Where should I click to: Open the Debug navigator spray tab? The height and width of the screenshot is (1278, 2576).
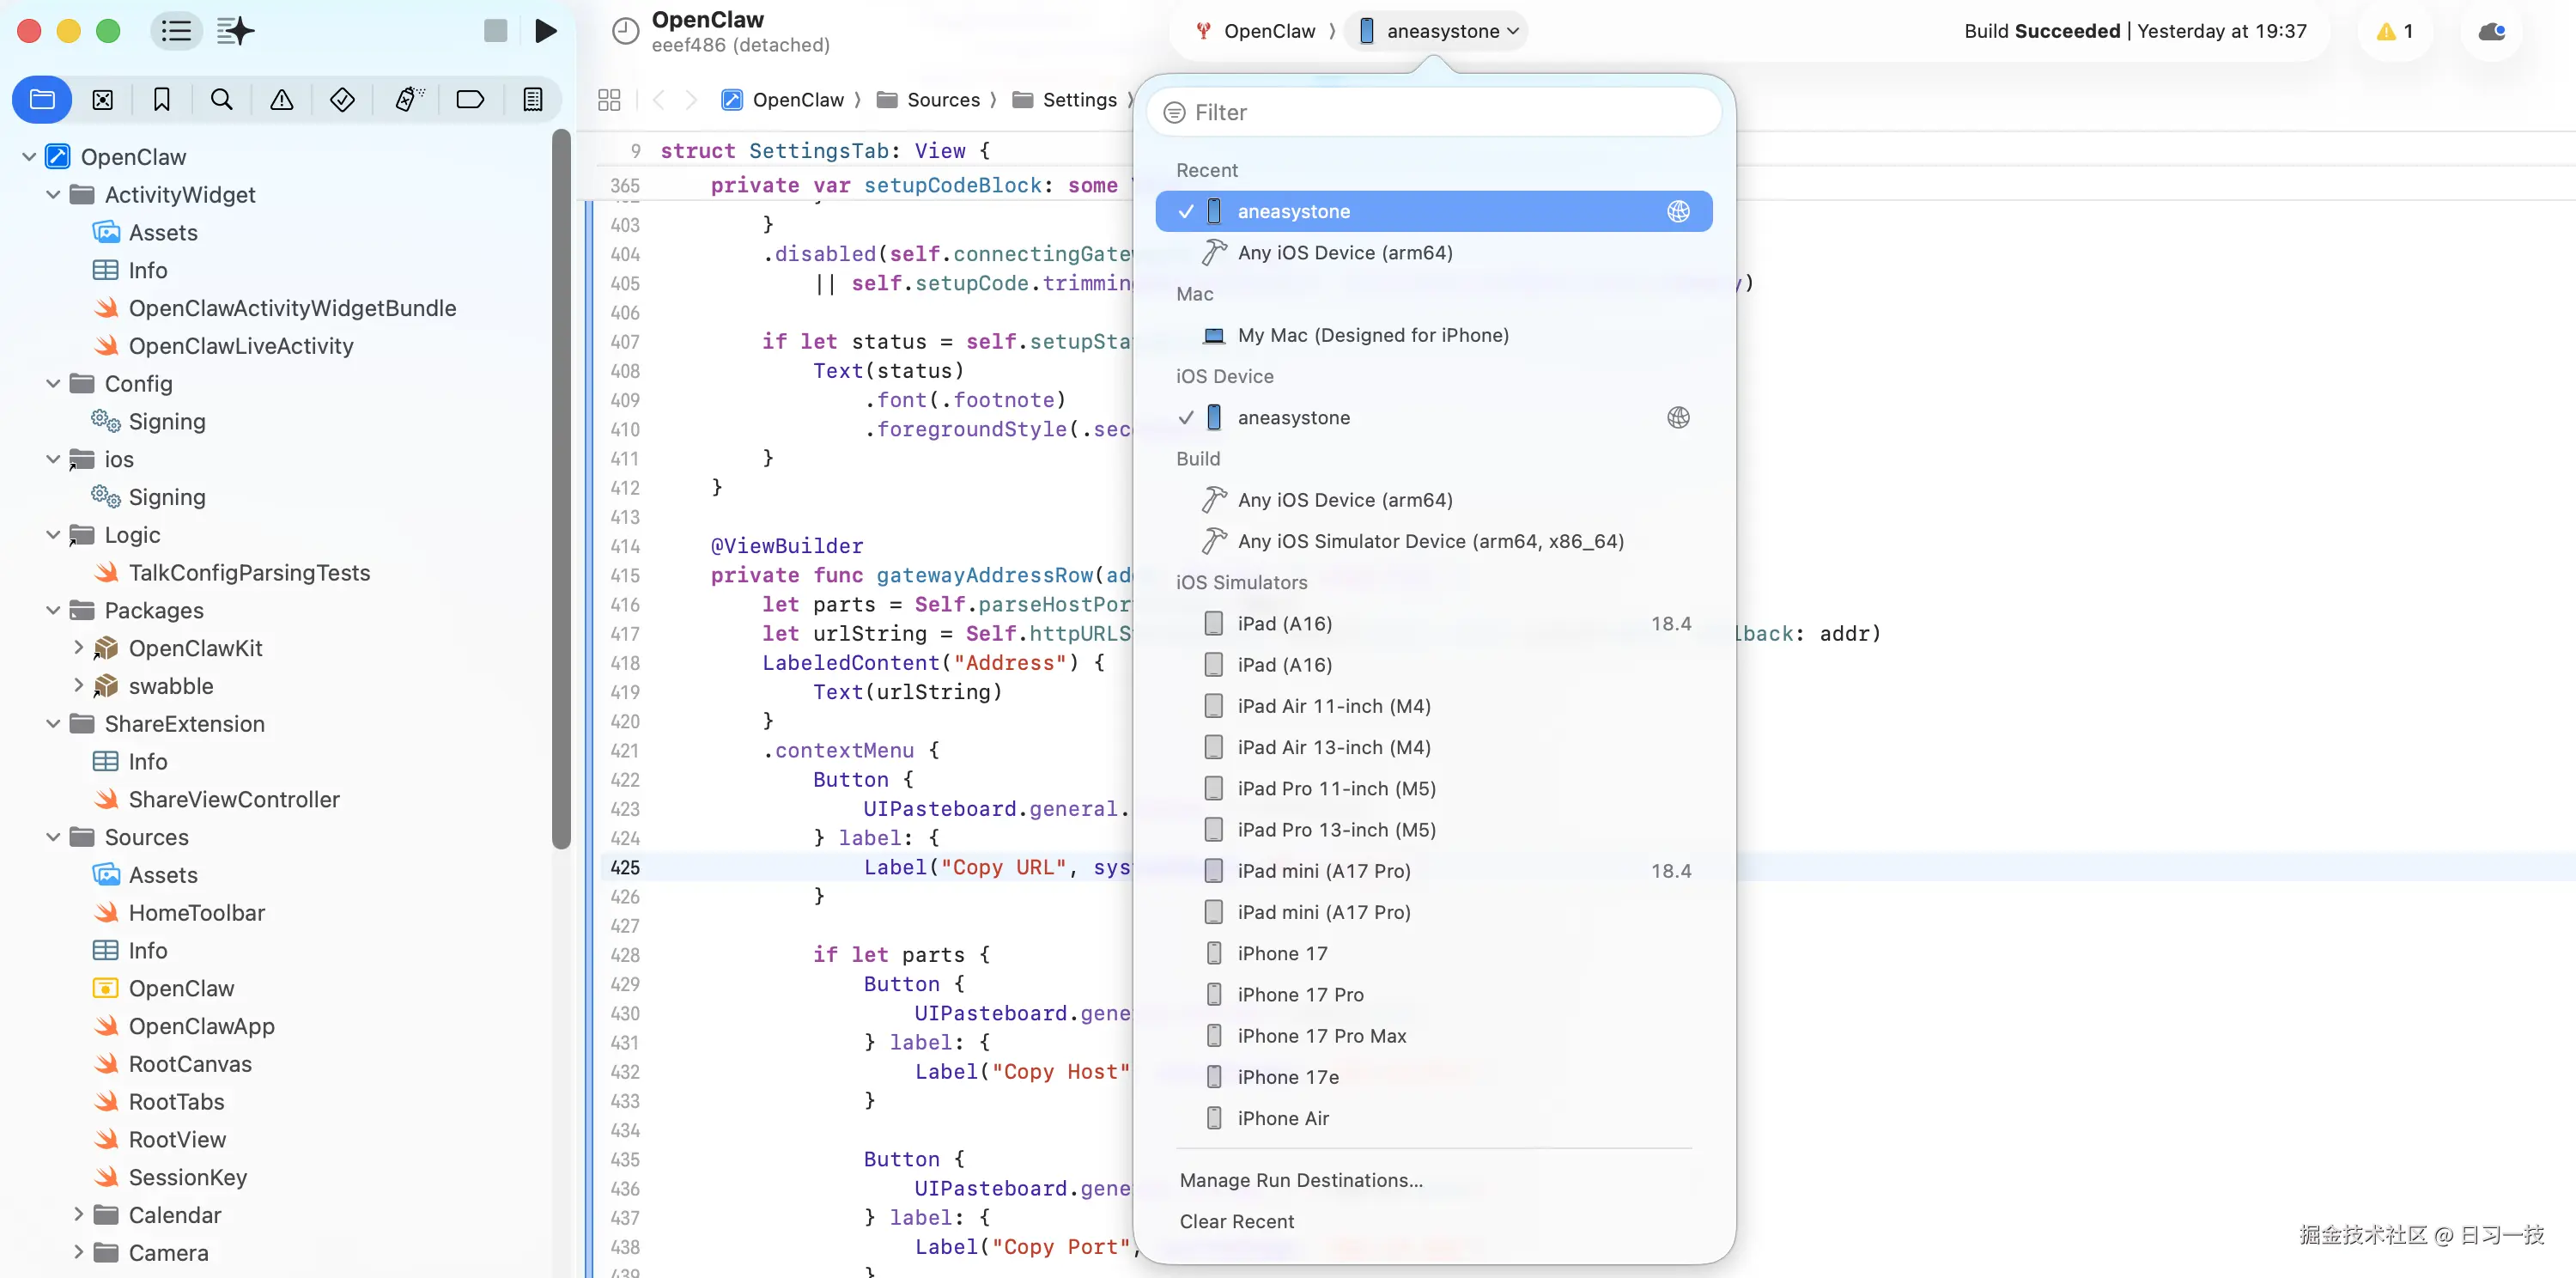click(409, 99)
